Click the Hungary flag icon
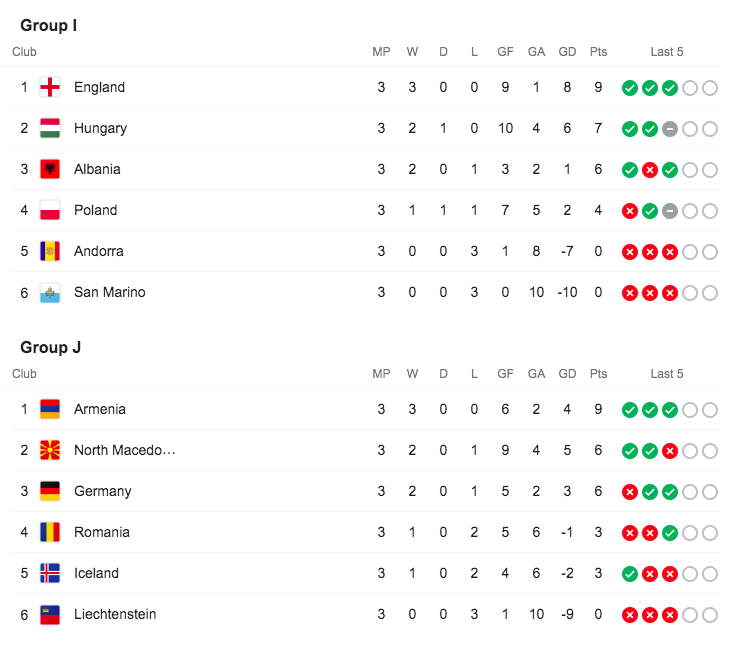Screen dimensions: 742x651 50,128
